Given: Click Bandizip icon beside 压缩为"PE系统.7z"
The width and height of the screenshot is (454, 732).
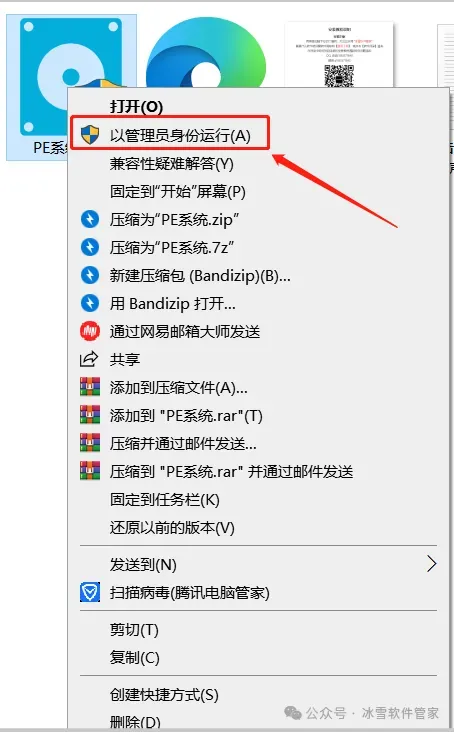Looking at the screenshot, I should tap(90, 247).
